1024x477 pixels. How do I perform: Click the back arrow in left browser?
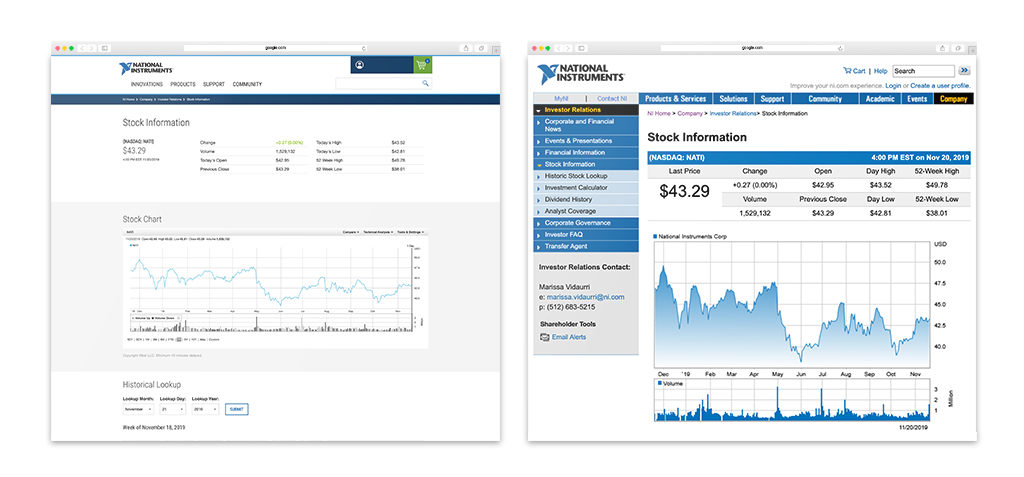coord(83,48)
